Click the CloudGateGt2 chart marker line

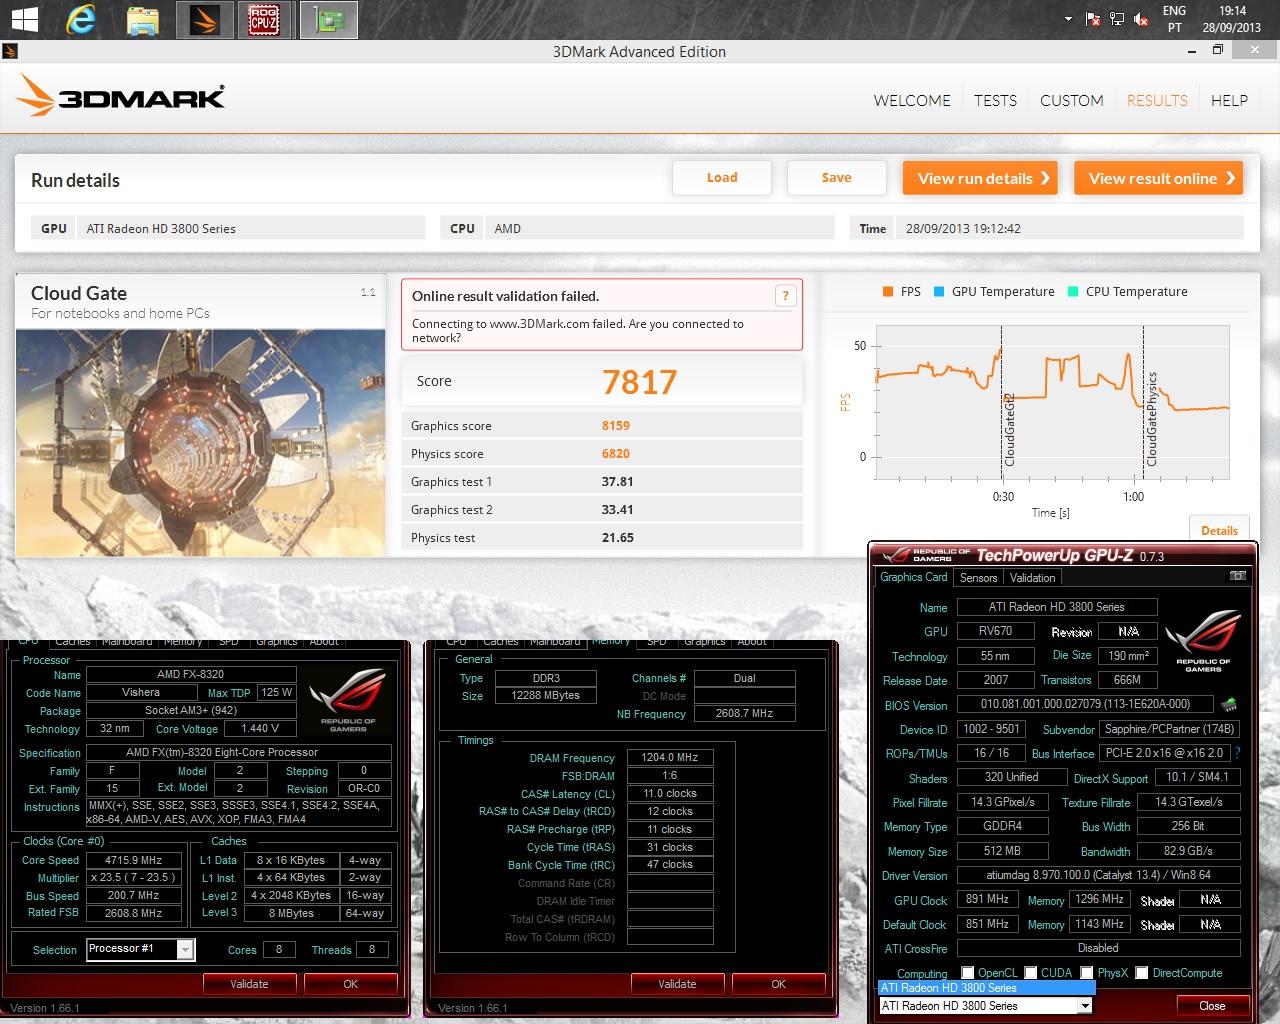pos(1002,400)
